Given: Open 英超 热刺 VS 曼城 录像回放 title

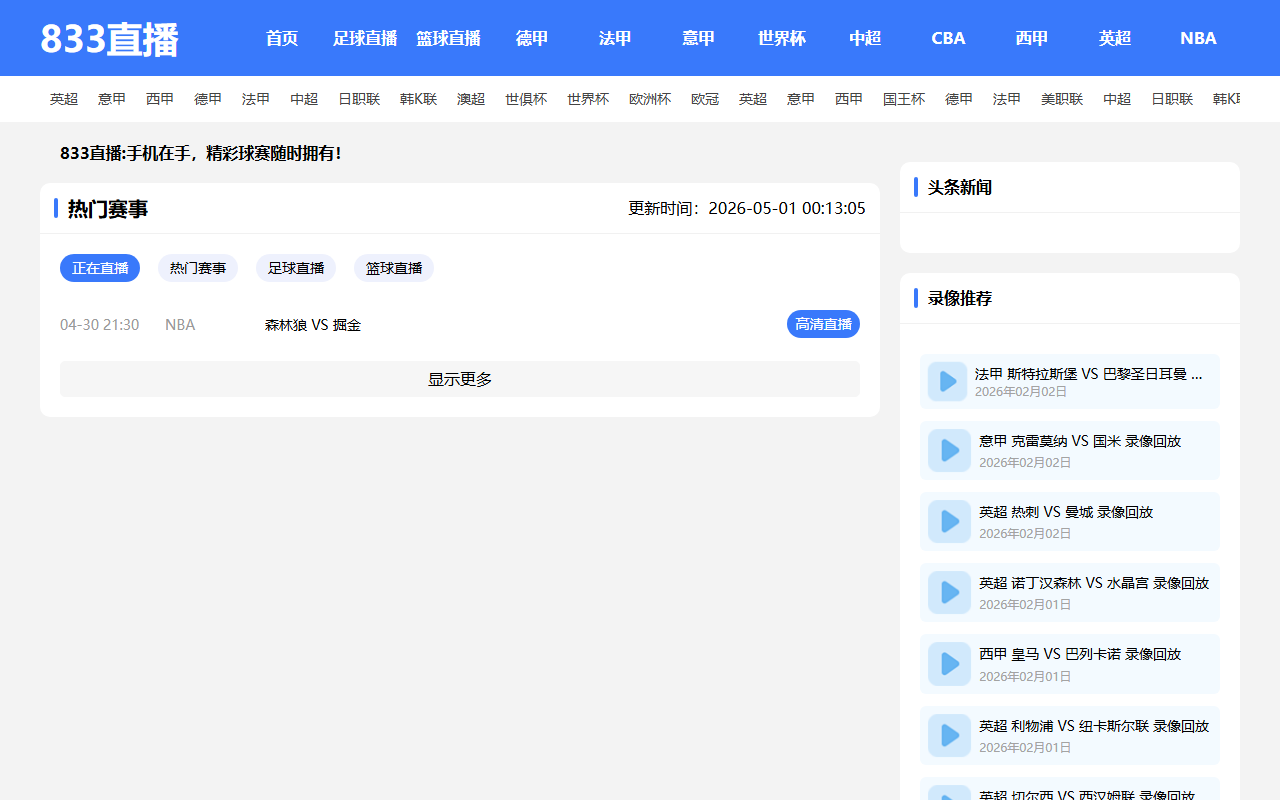Looking at the screenshot, I should (1066, 512).
